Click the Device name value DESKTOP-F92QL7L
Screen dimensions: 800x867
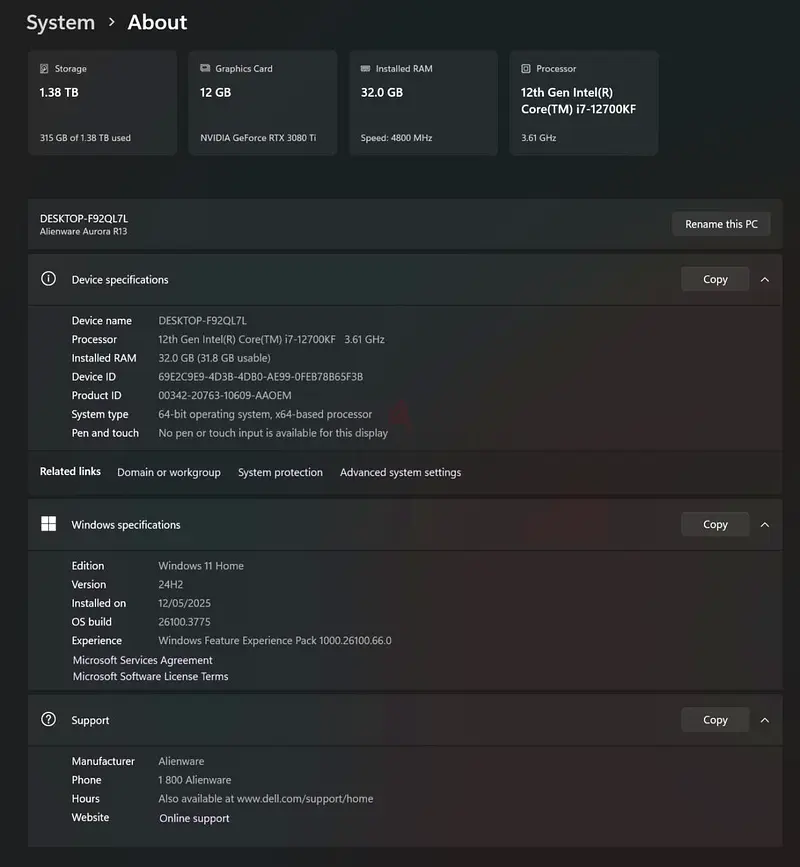(202, 321)
